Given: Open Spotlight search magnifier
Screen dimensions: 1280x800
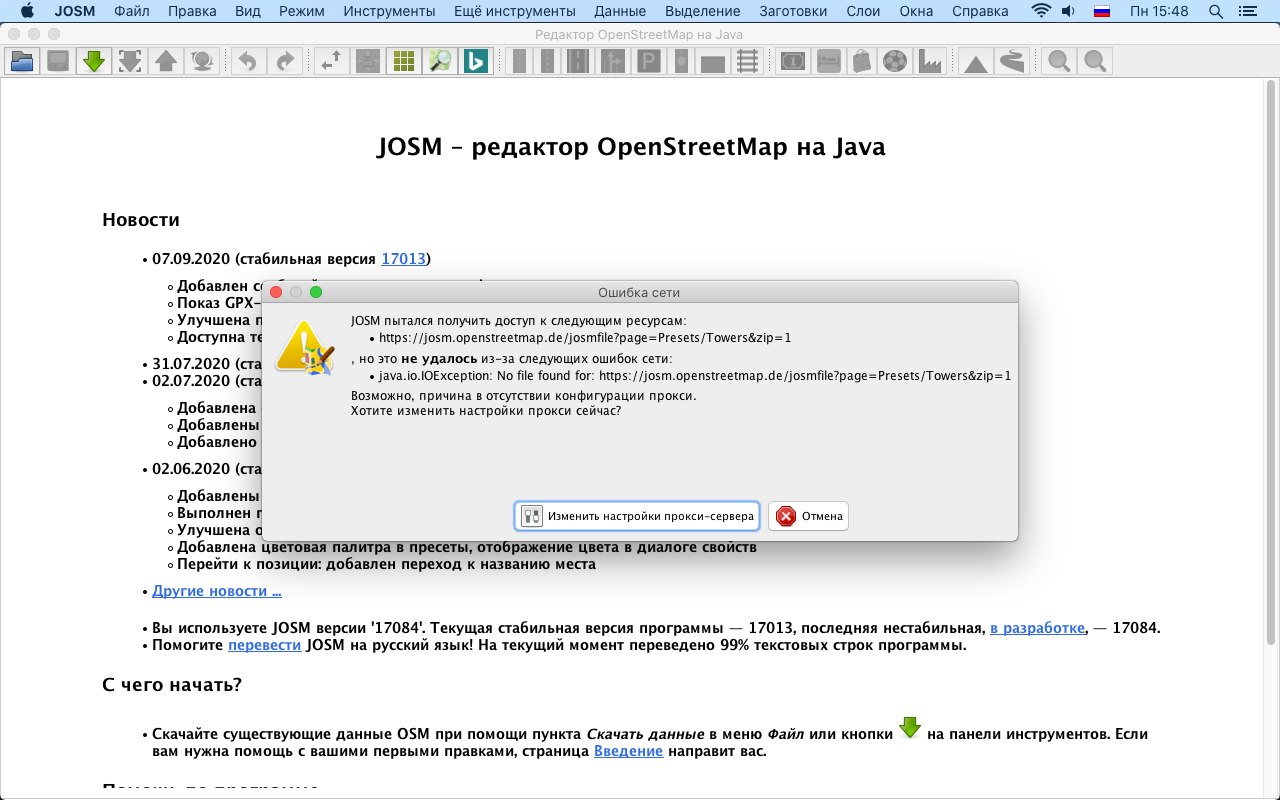Looking at the screenshot, I should coord(1215,11).
